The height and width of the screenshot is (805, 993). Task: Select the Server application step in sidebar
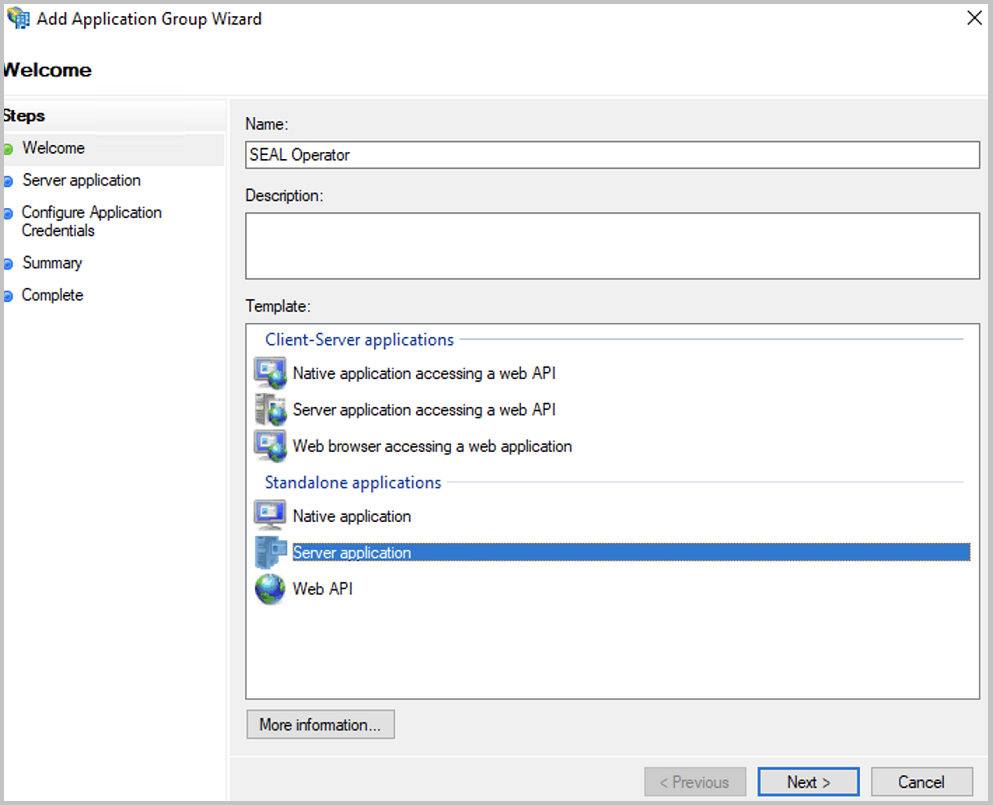(x=81, y=180)
